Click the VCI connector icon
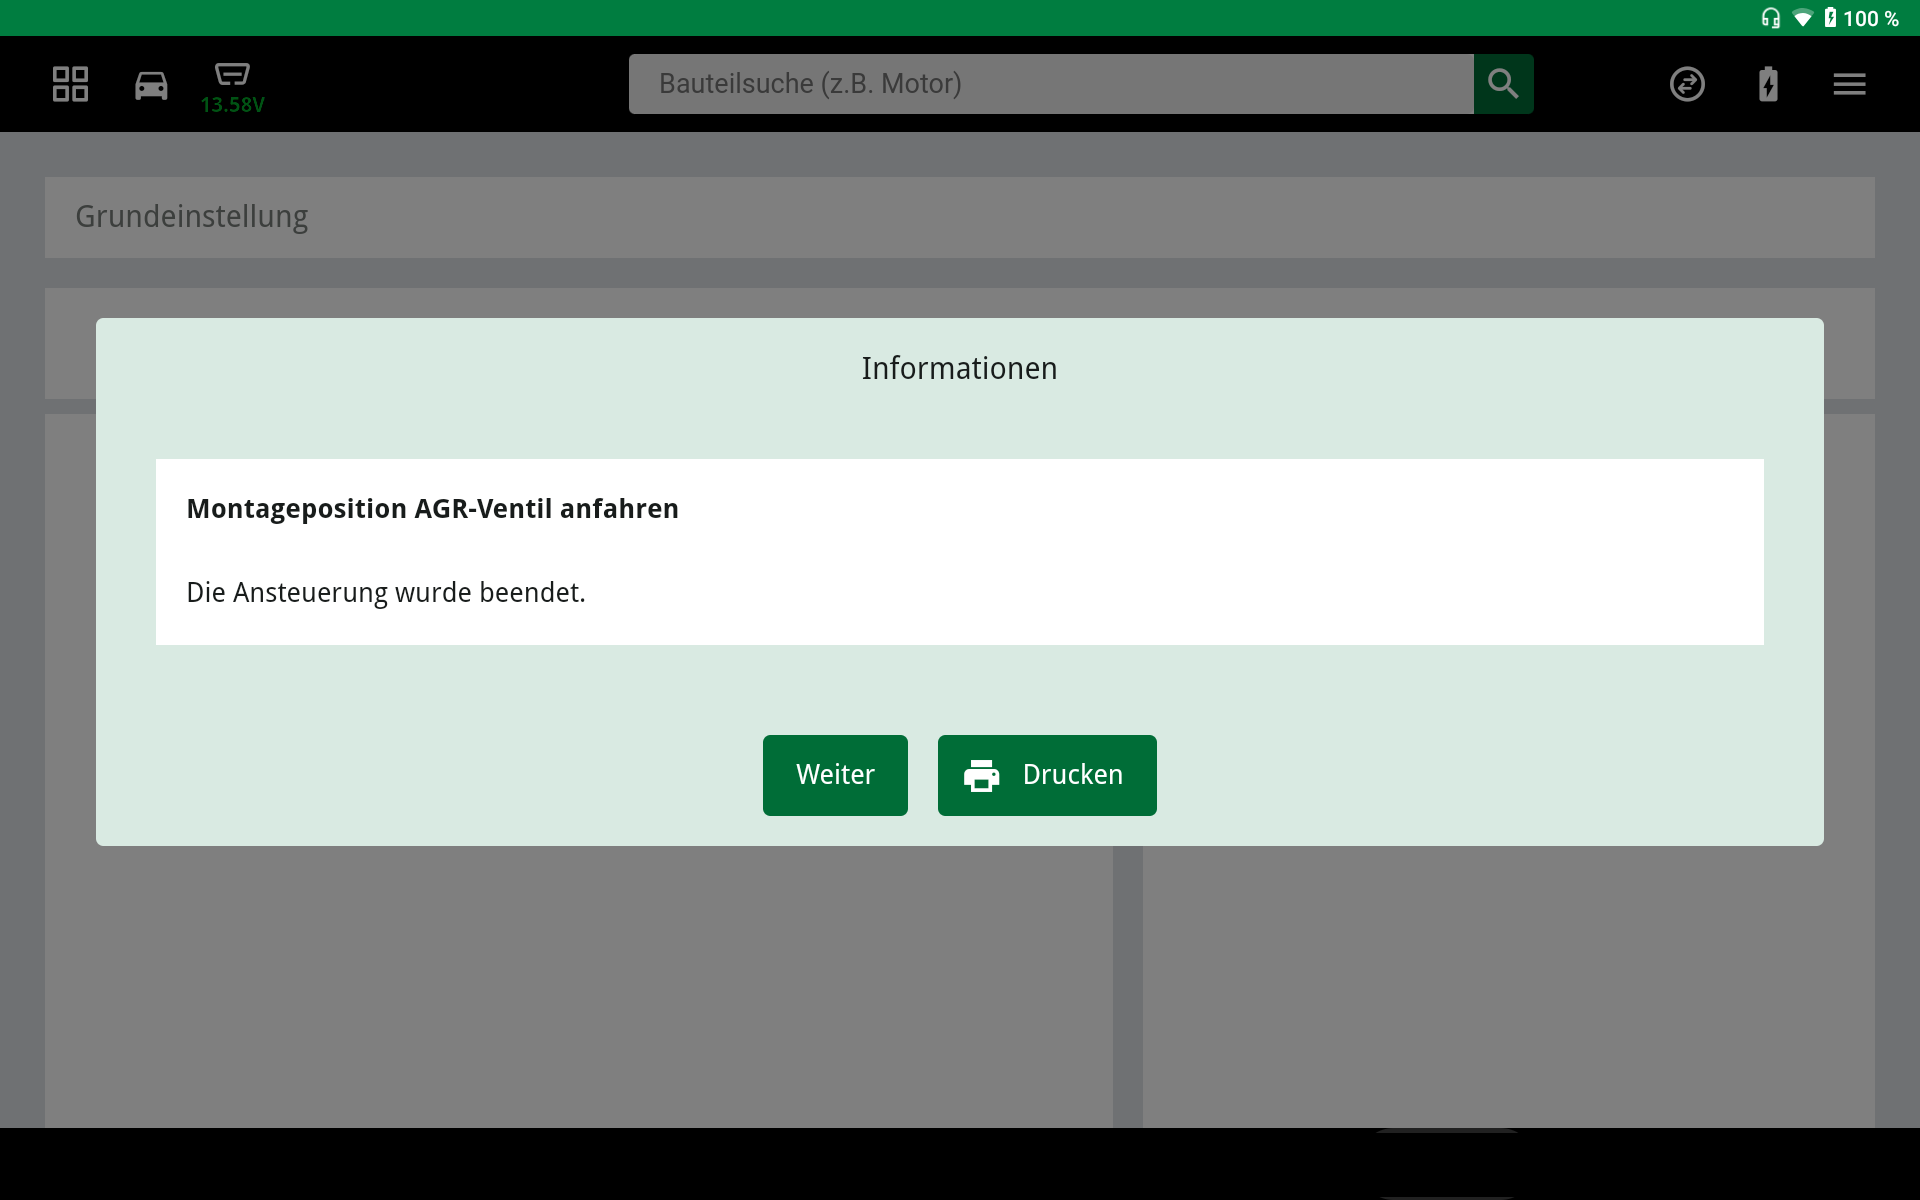 coord(232,74)
